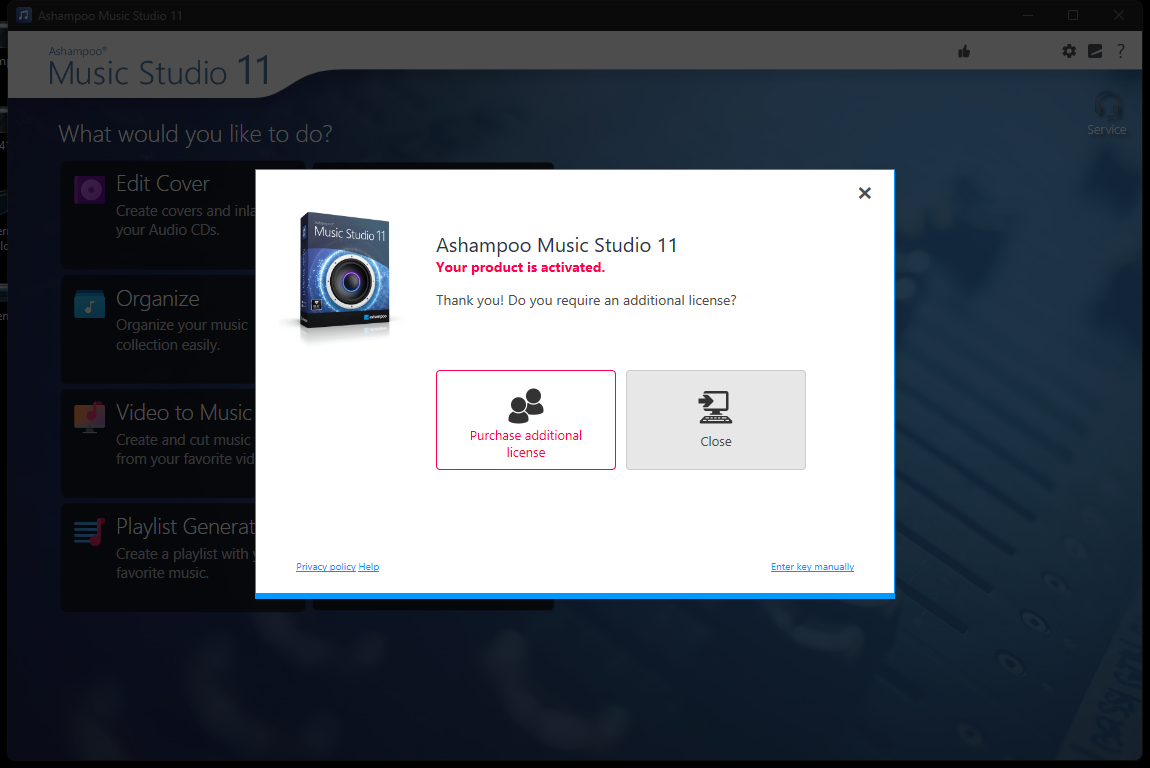Click the thumbs-up like icon
This screenshot has height=768, width=1150.
tap(964, 51)
